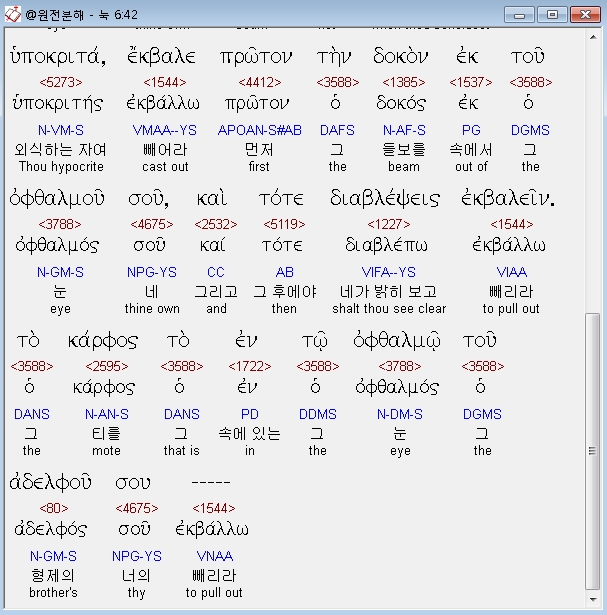Select the lemma διαβλέπω
The height and width of the screenshot is (615, 607).
coord(386,246)
